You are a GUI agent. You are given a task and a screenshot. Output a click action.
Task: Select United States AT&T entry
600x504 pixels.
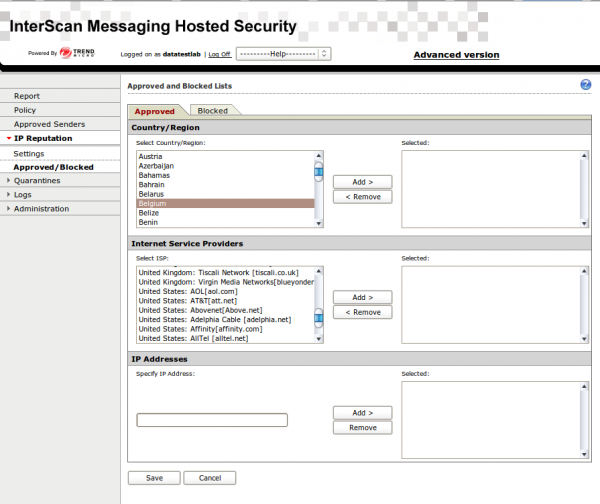225,301
